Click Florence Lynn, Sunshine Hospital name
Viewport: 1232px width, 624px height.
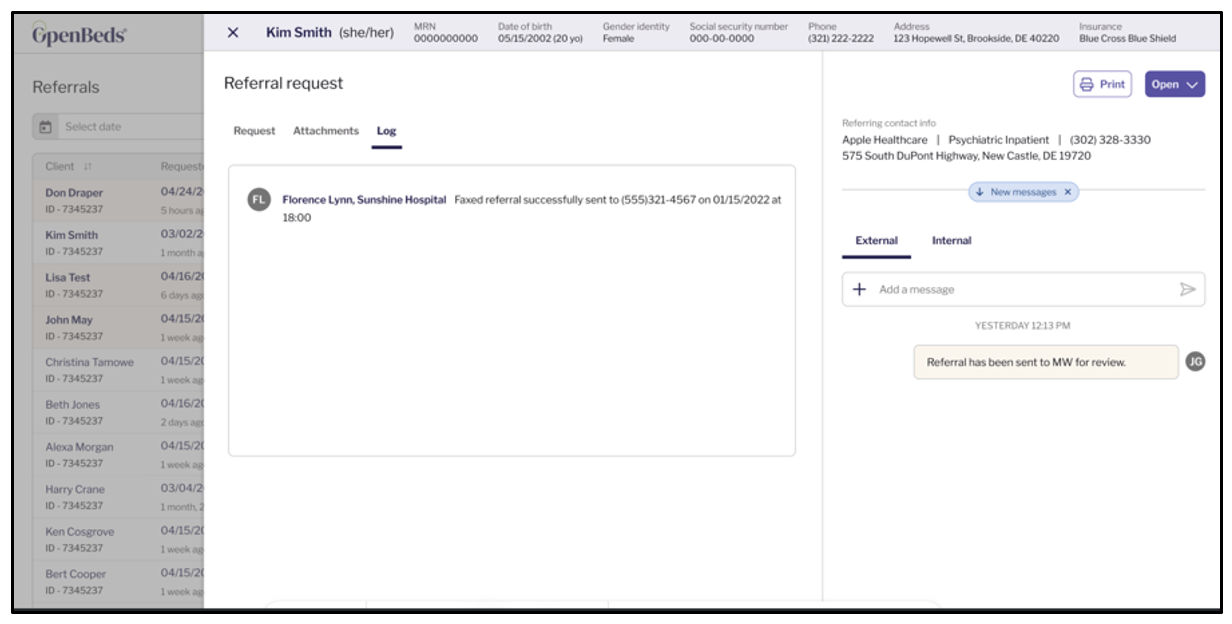point(364,200)
